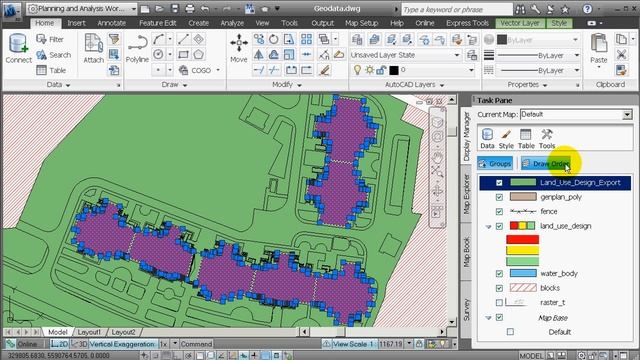Click the Save icon in quick access toolbar

pos(175,9)
